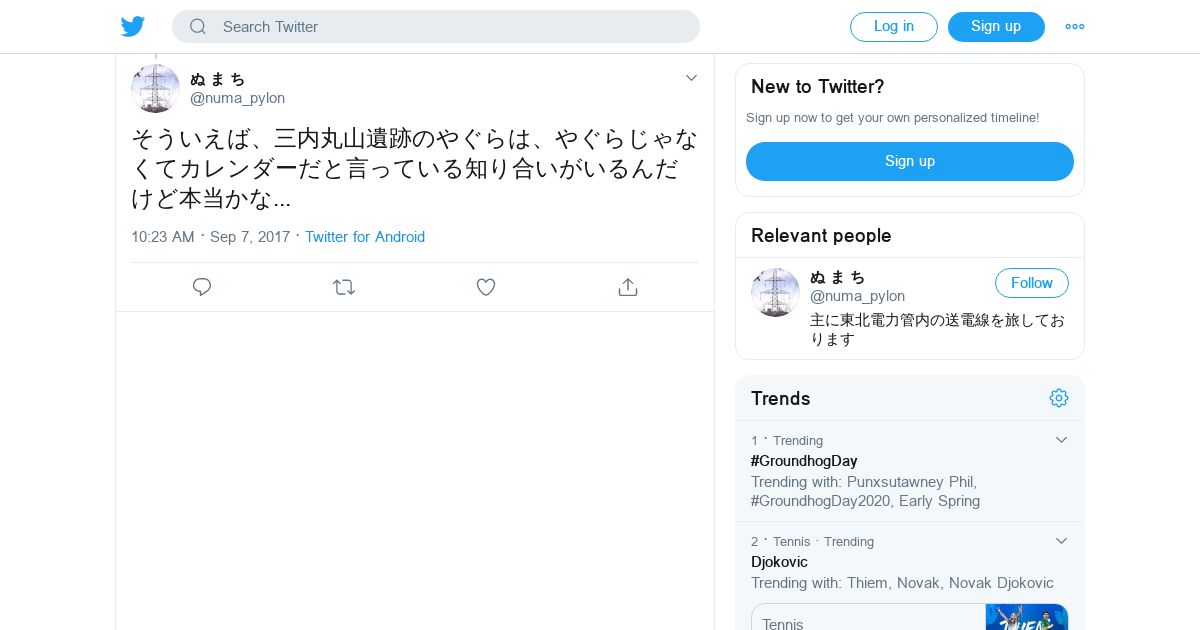Expand options for Djokovic trend
This screenshot has width=1200, height=630.
pyautogui.click(x=1062, y=541)
